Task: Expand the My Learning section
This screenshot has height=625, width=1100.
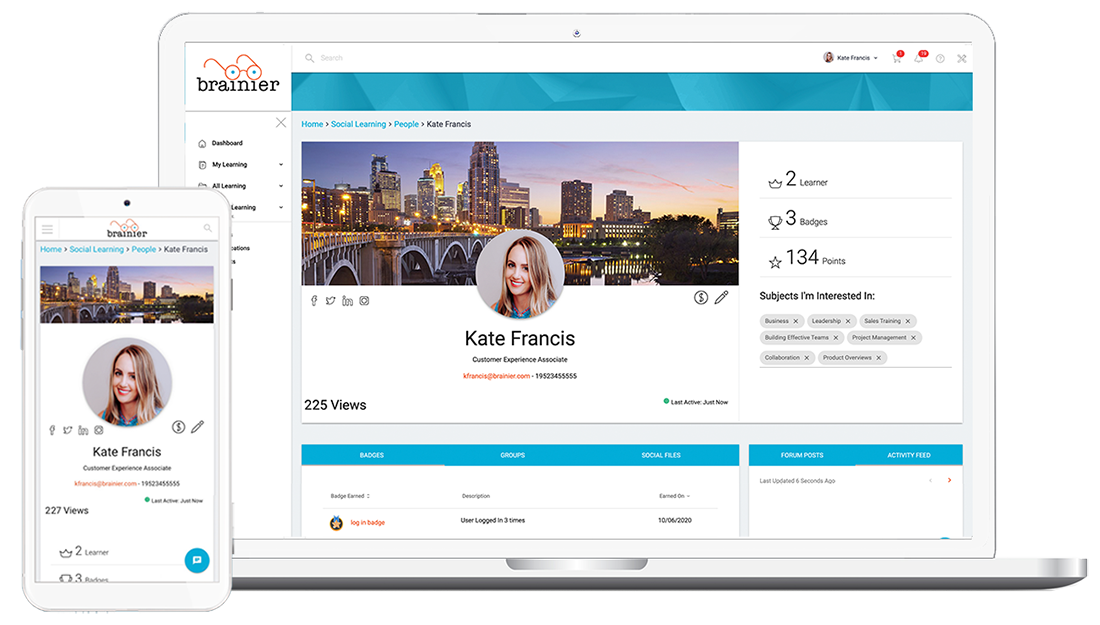Action: 230,164
